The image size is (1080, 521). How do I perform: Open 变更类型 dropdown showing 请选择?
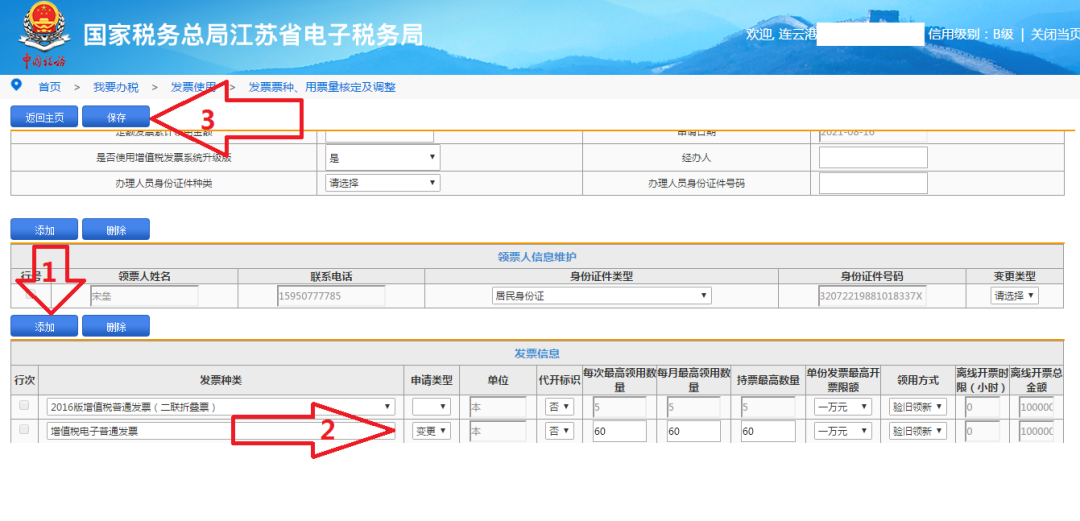click(1015, 296)
